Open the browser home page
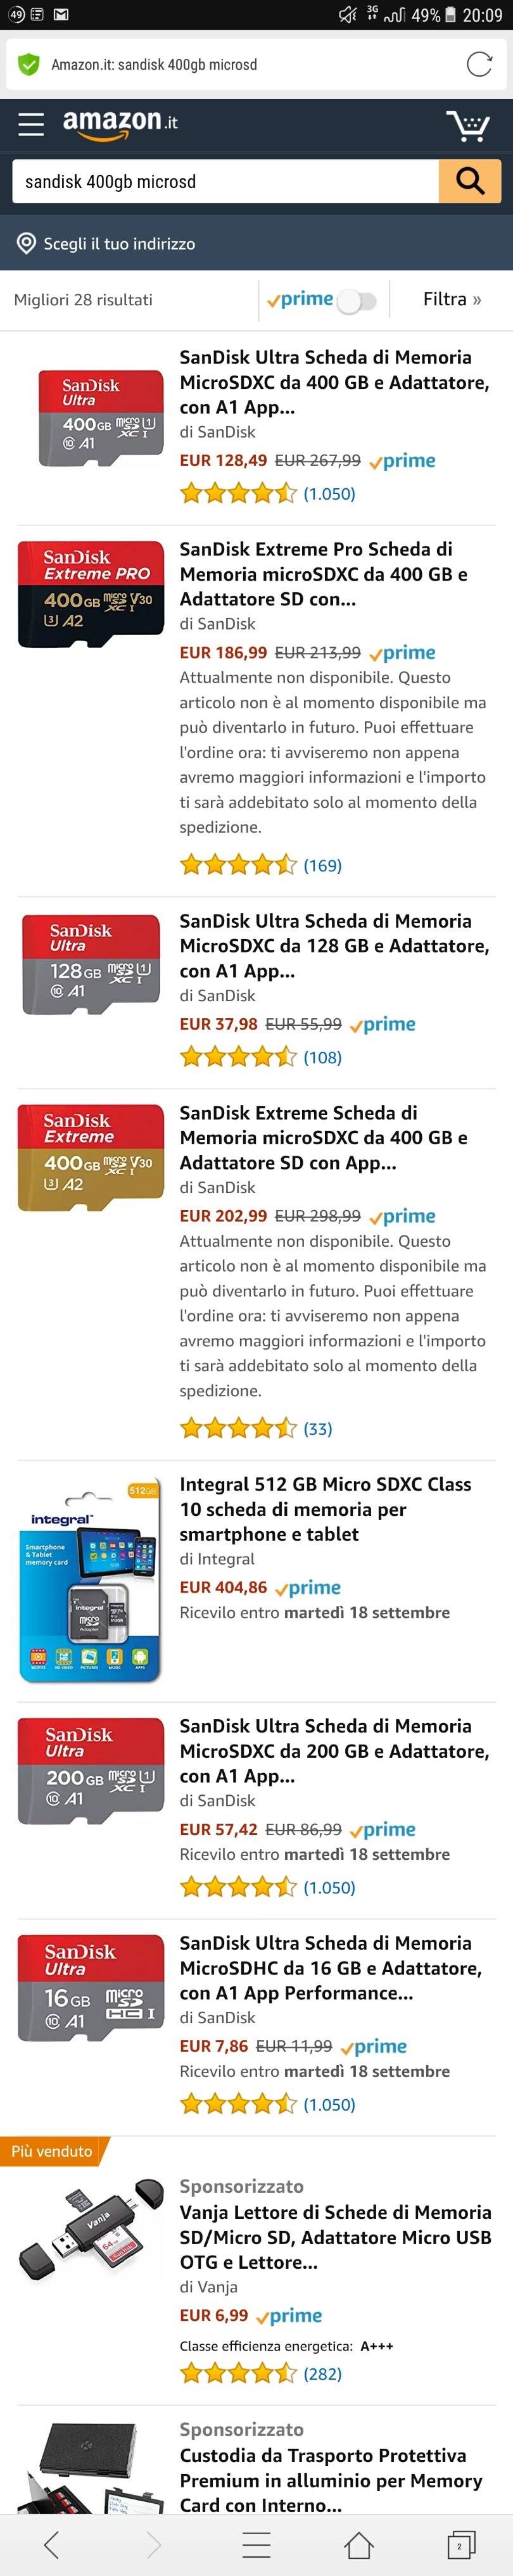 coord(358,2544)
